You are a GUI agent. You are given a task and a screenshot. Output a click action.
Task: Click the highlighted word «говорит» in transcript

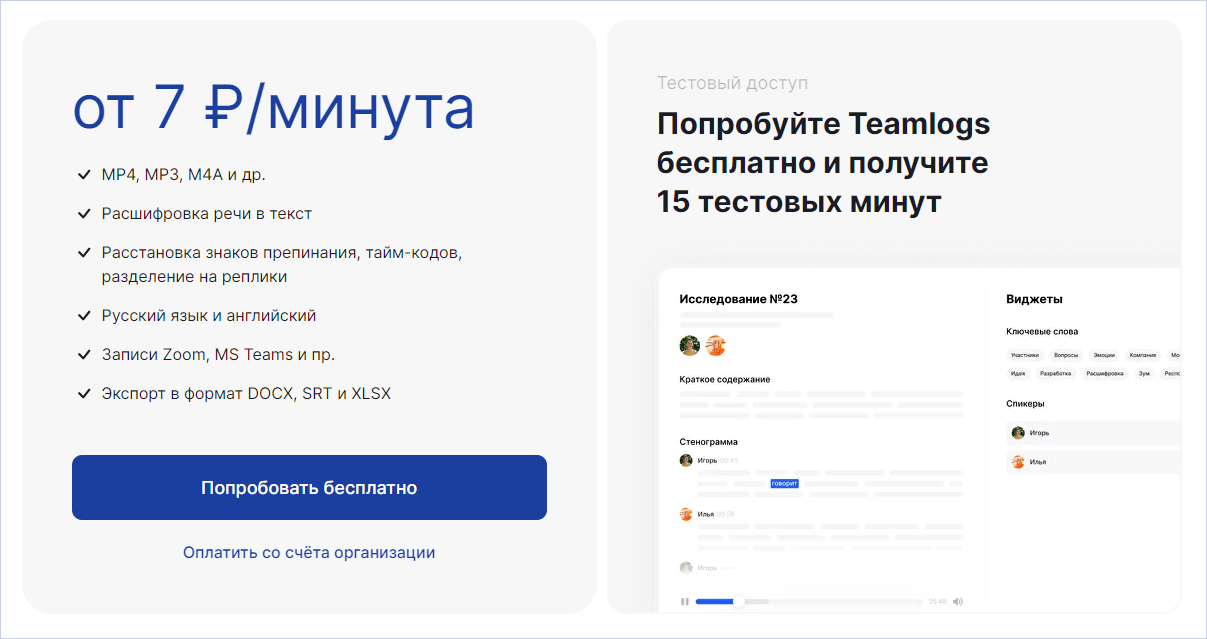pyautogui.click(x=785, y=483)
